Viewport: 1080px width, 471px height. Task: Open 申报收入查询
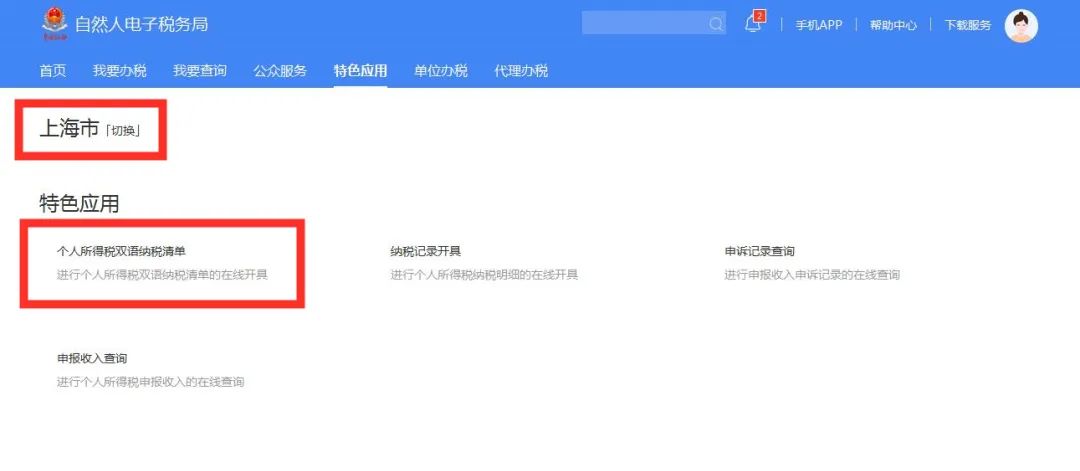[x=92, y=358]
